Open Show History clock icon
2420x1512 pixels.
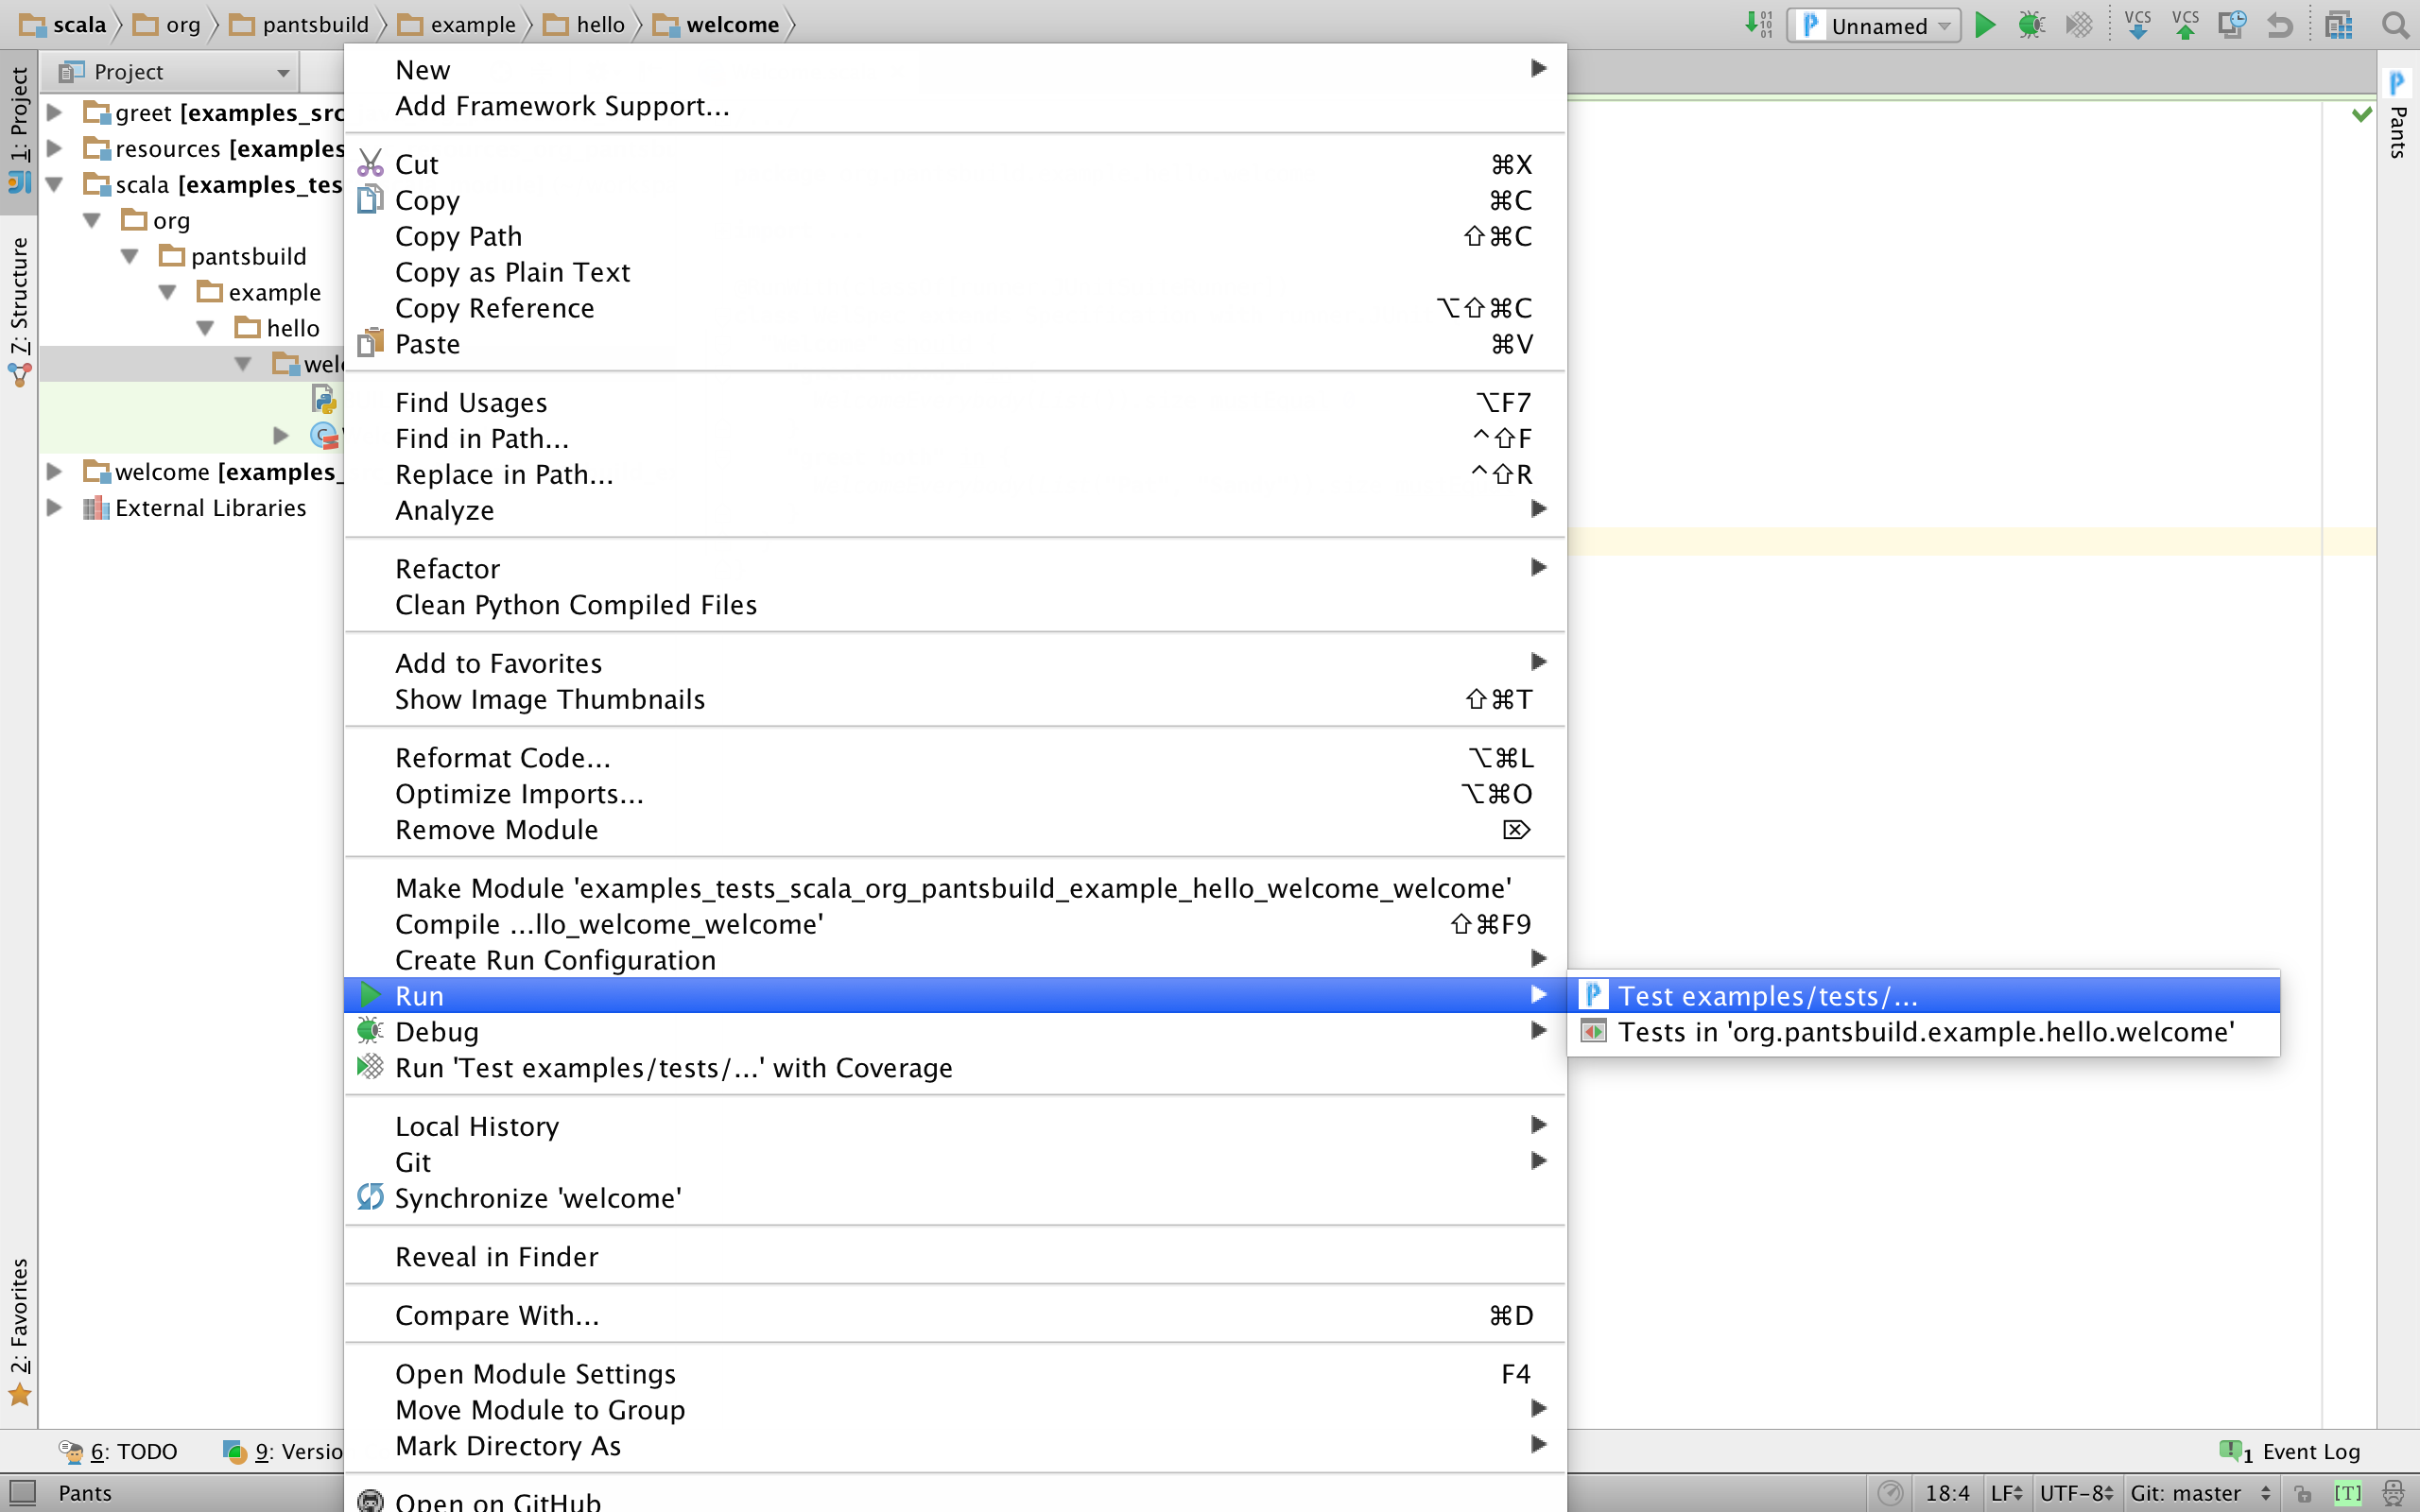2232,25
